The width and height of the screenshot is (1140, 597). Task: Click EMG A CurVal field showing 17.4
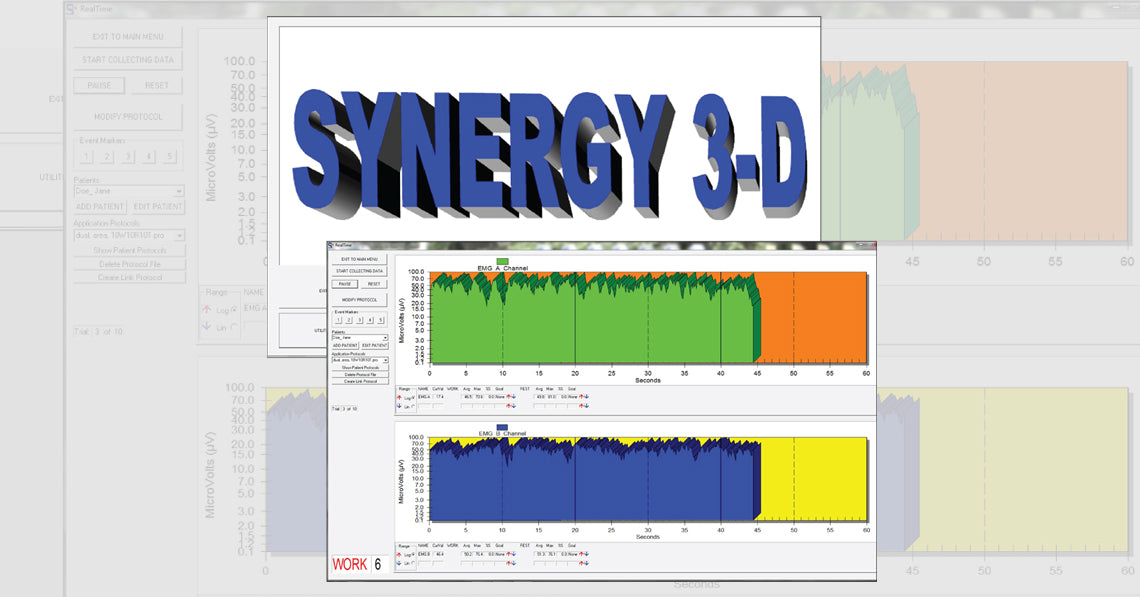[439, 397]
